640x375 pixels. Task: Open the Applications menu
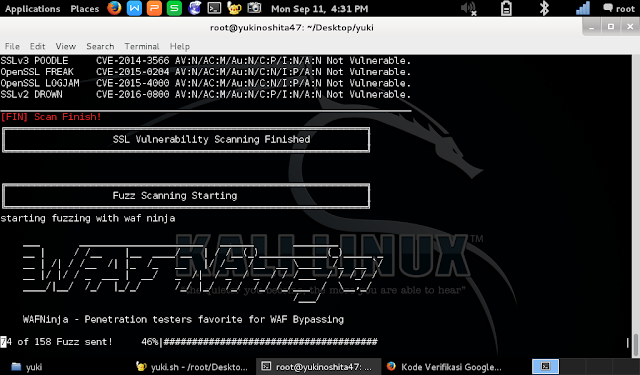32,9
